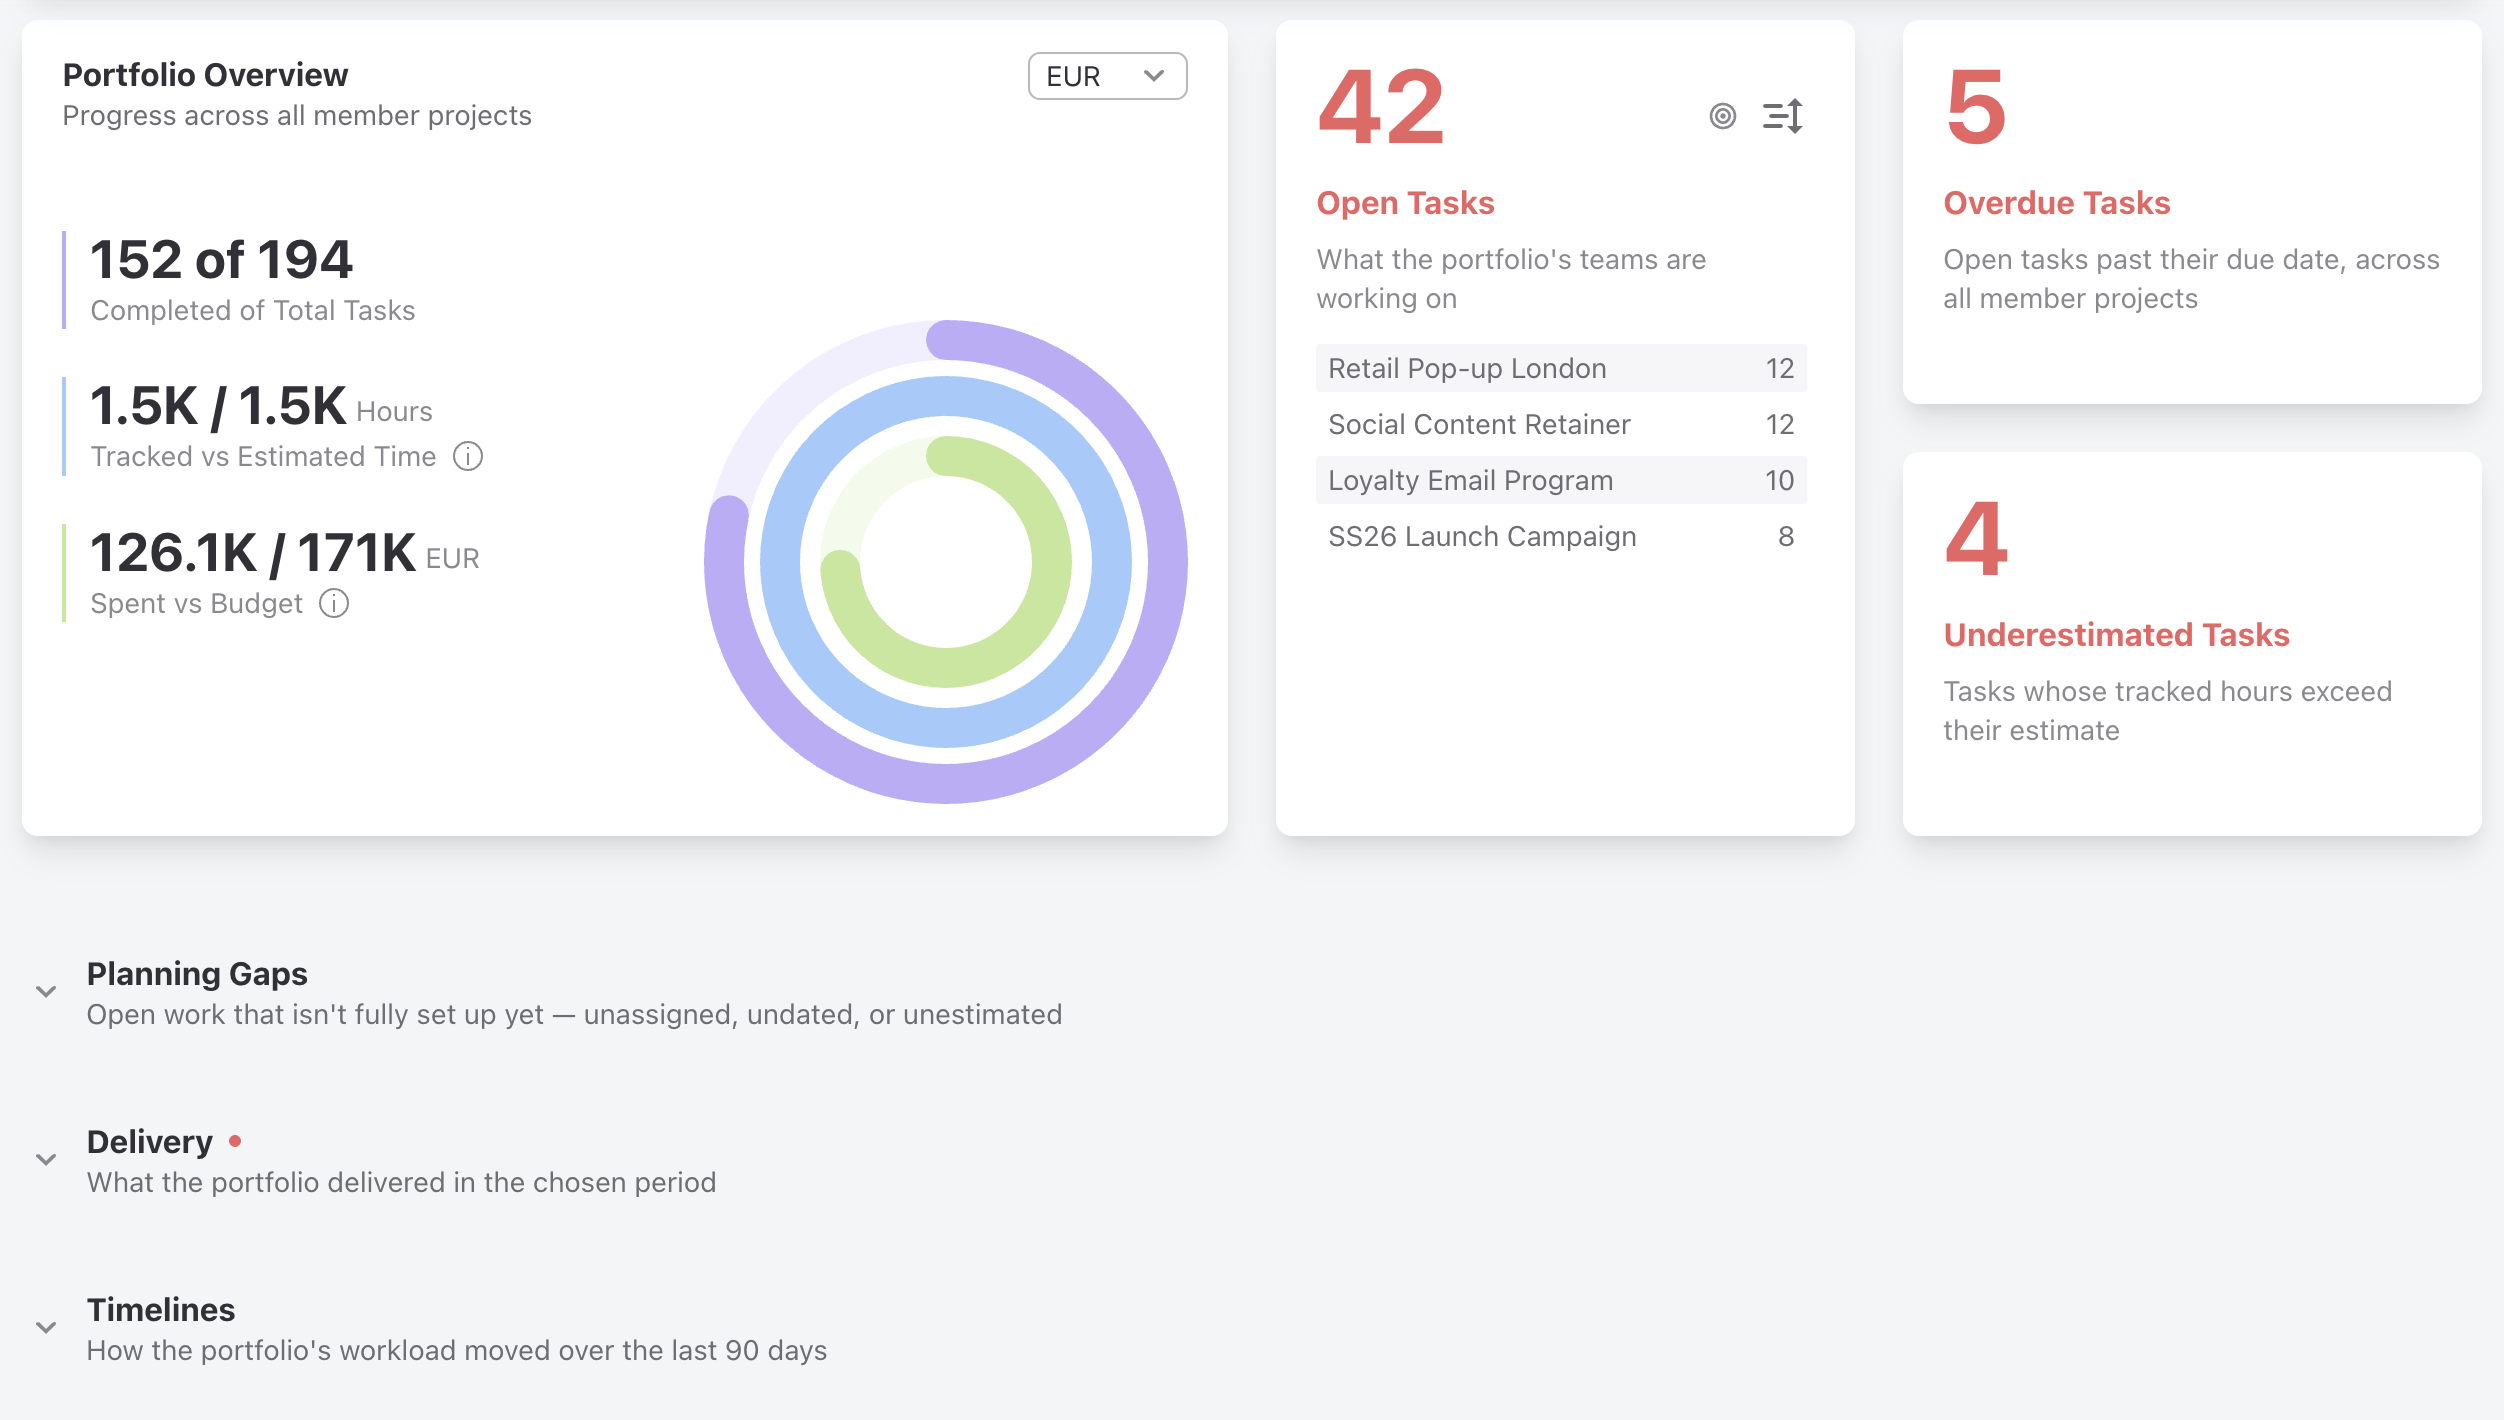
Task: Click the Overdue Tasks heading
Action: coord(2056,203)
